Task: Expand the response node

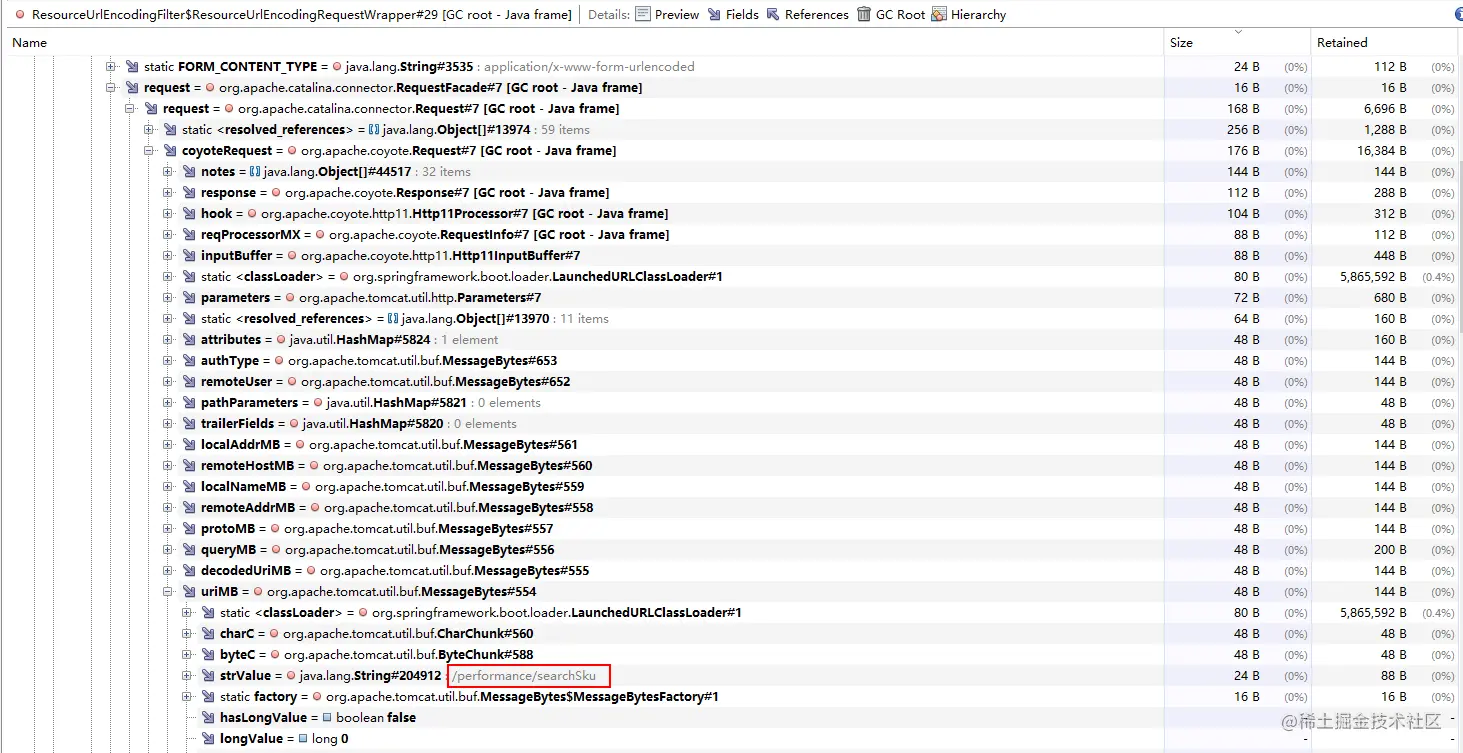Action: [167, 193]
